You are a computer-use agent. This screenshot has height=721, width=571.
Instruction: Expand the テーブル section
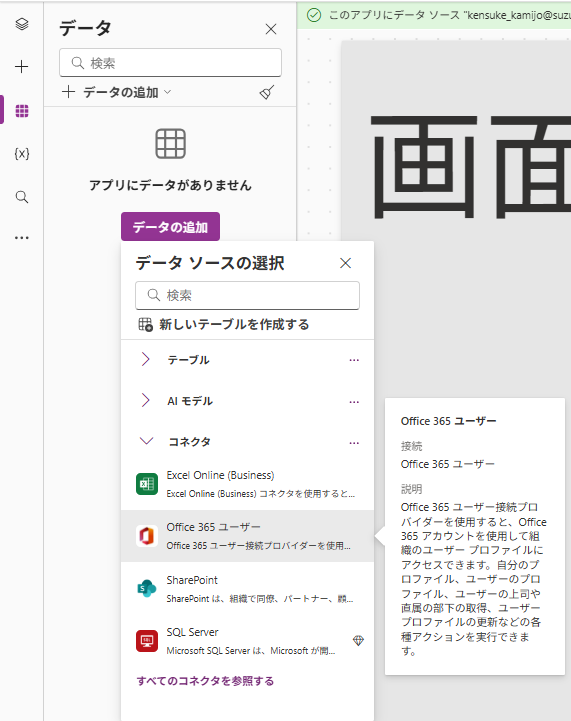[x=146, y=360]
